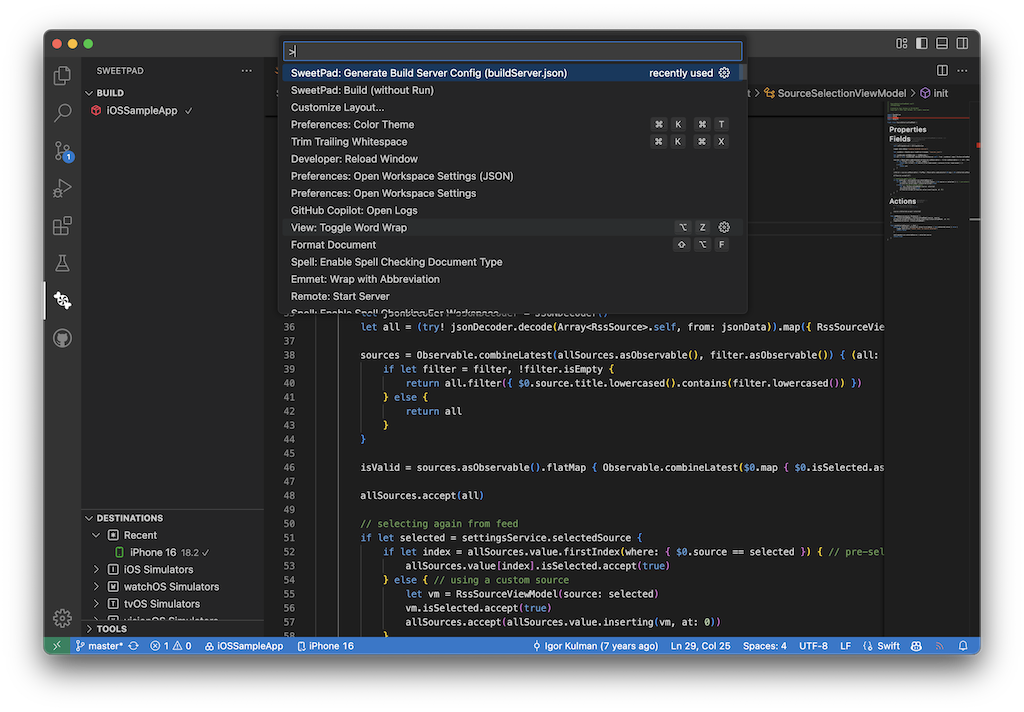Open the Explorer view in the Activity Bar
This screenshot has width=1024, height=712.
(x=62, y=75)
